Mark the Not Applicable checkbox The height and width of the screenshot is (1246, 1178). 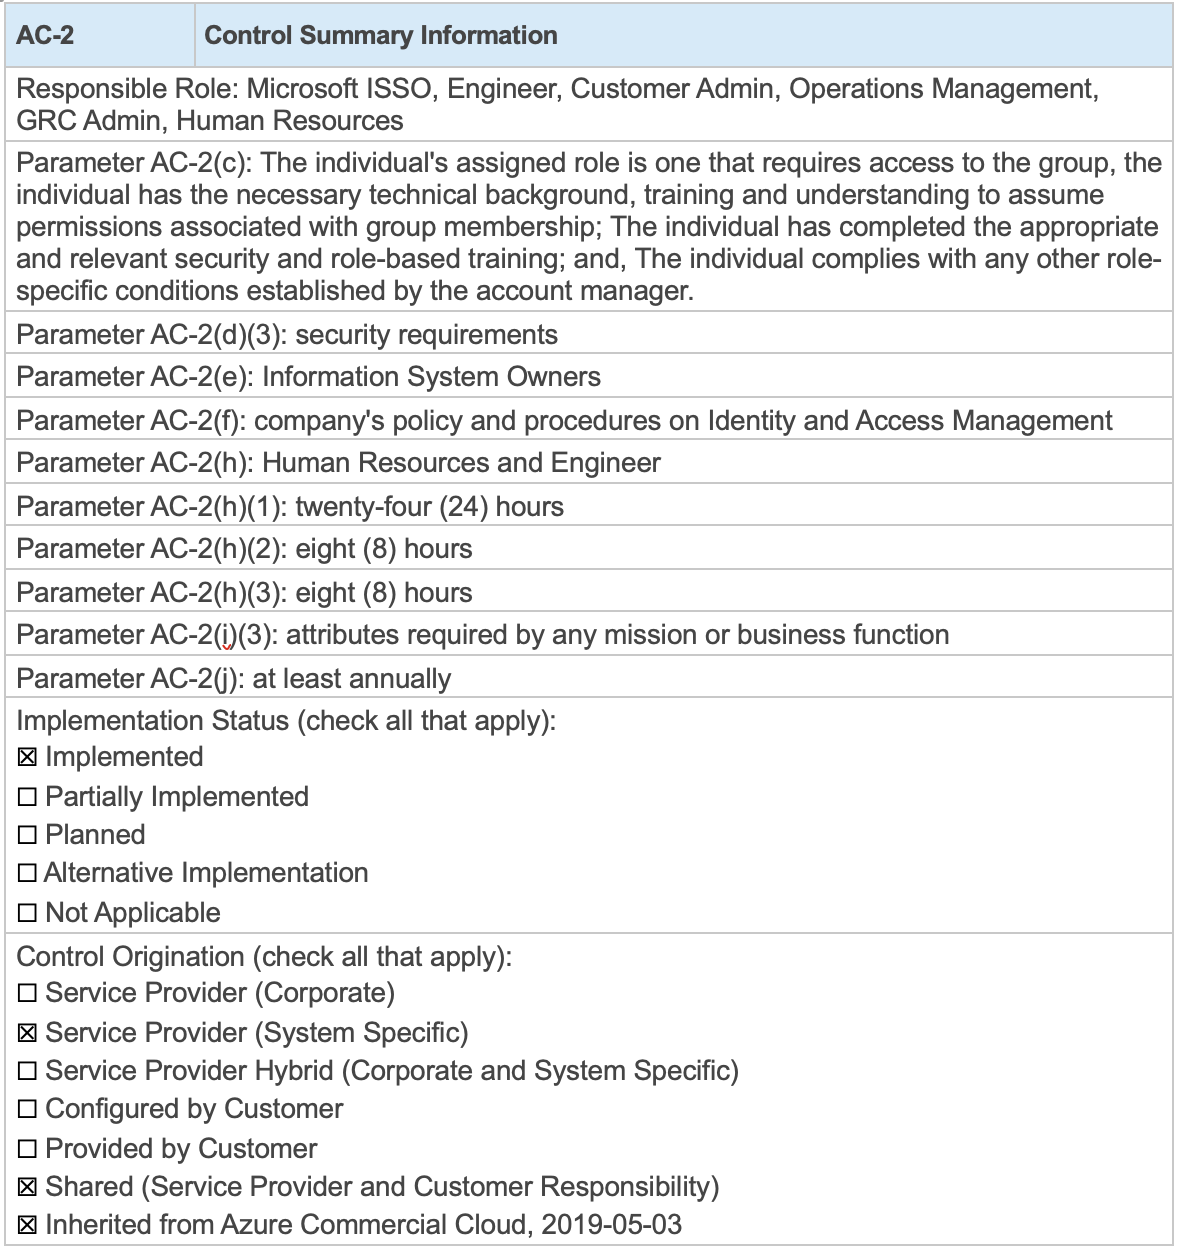point(28,913)
